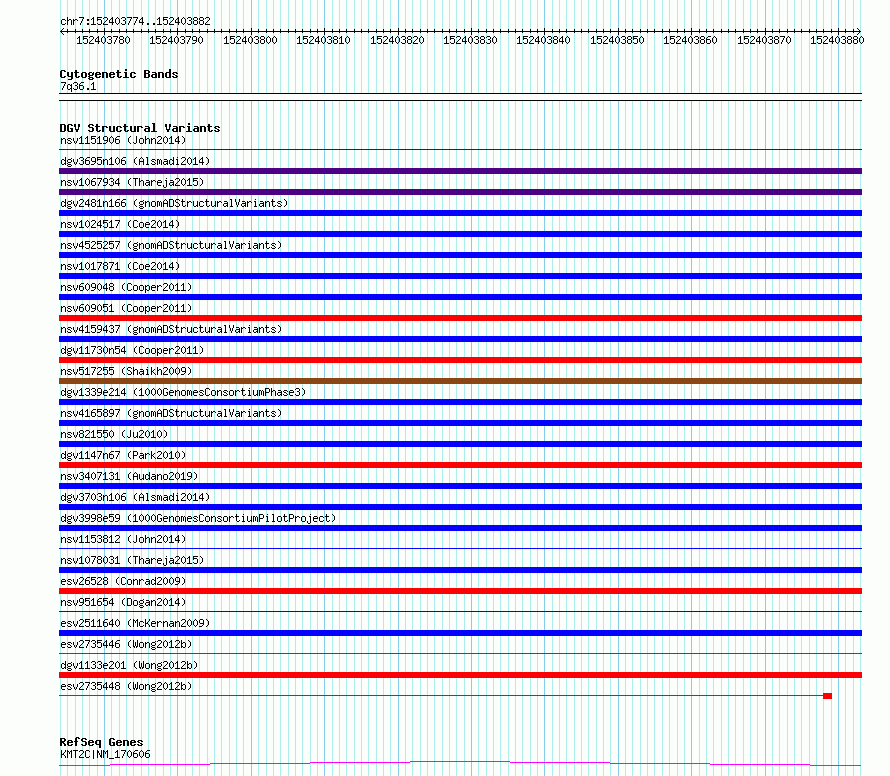
Task: Open nsv517255 (Shaikh2009) variant label
Action: coord(126,371)
